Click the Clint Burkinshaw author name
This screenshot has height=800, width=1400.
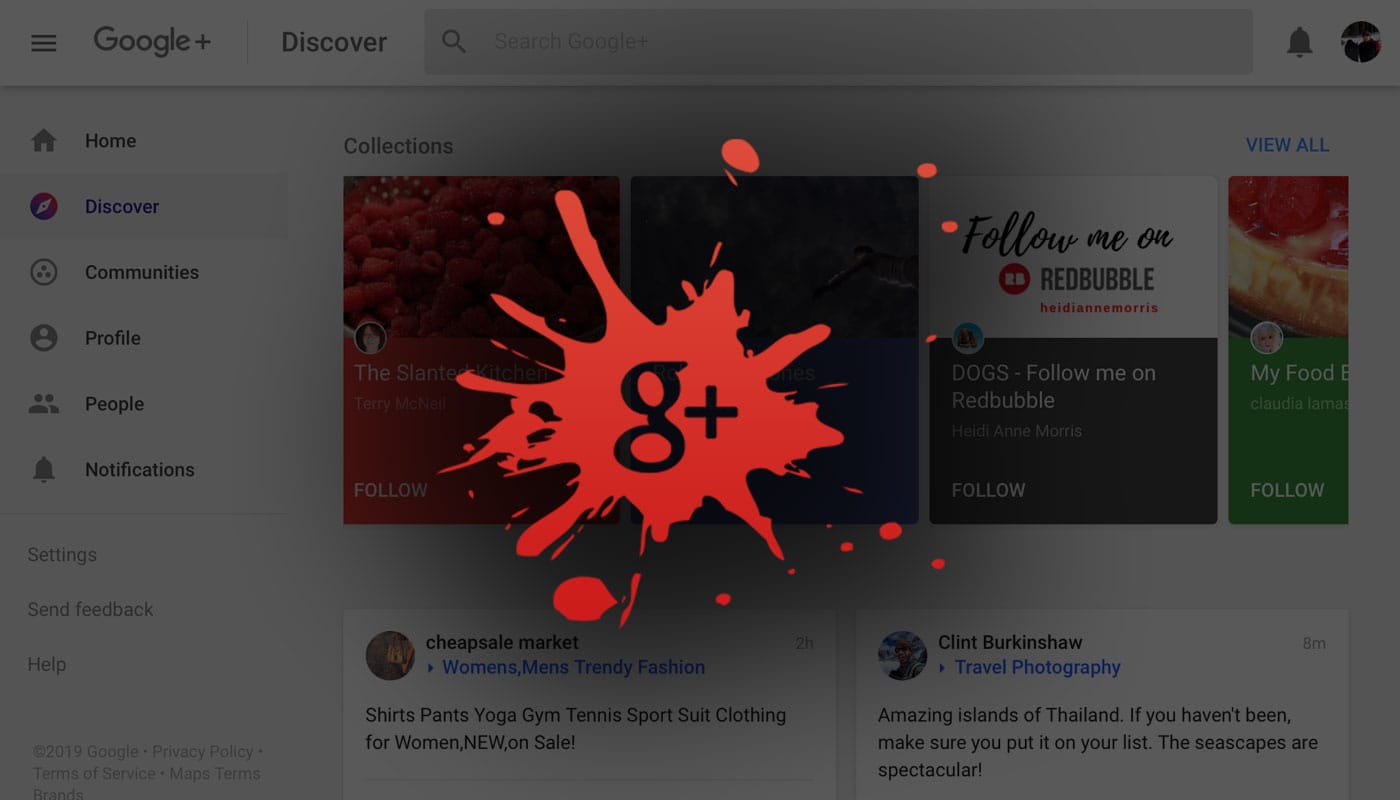tap(1010, 643)
